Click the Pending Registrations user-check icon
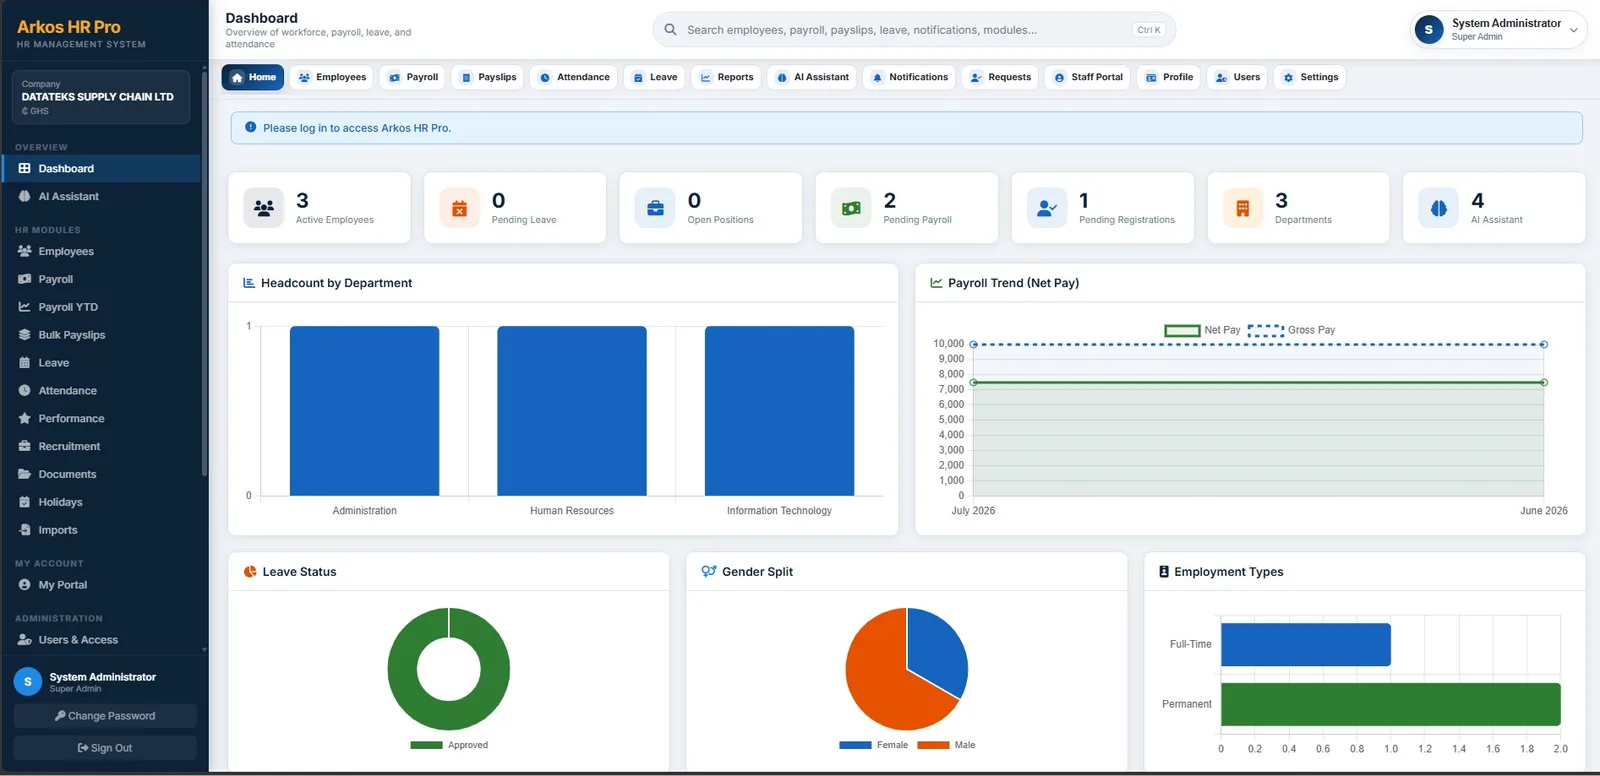 [x=1047, y=208]
